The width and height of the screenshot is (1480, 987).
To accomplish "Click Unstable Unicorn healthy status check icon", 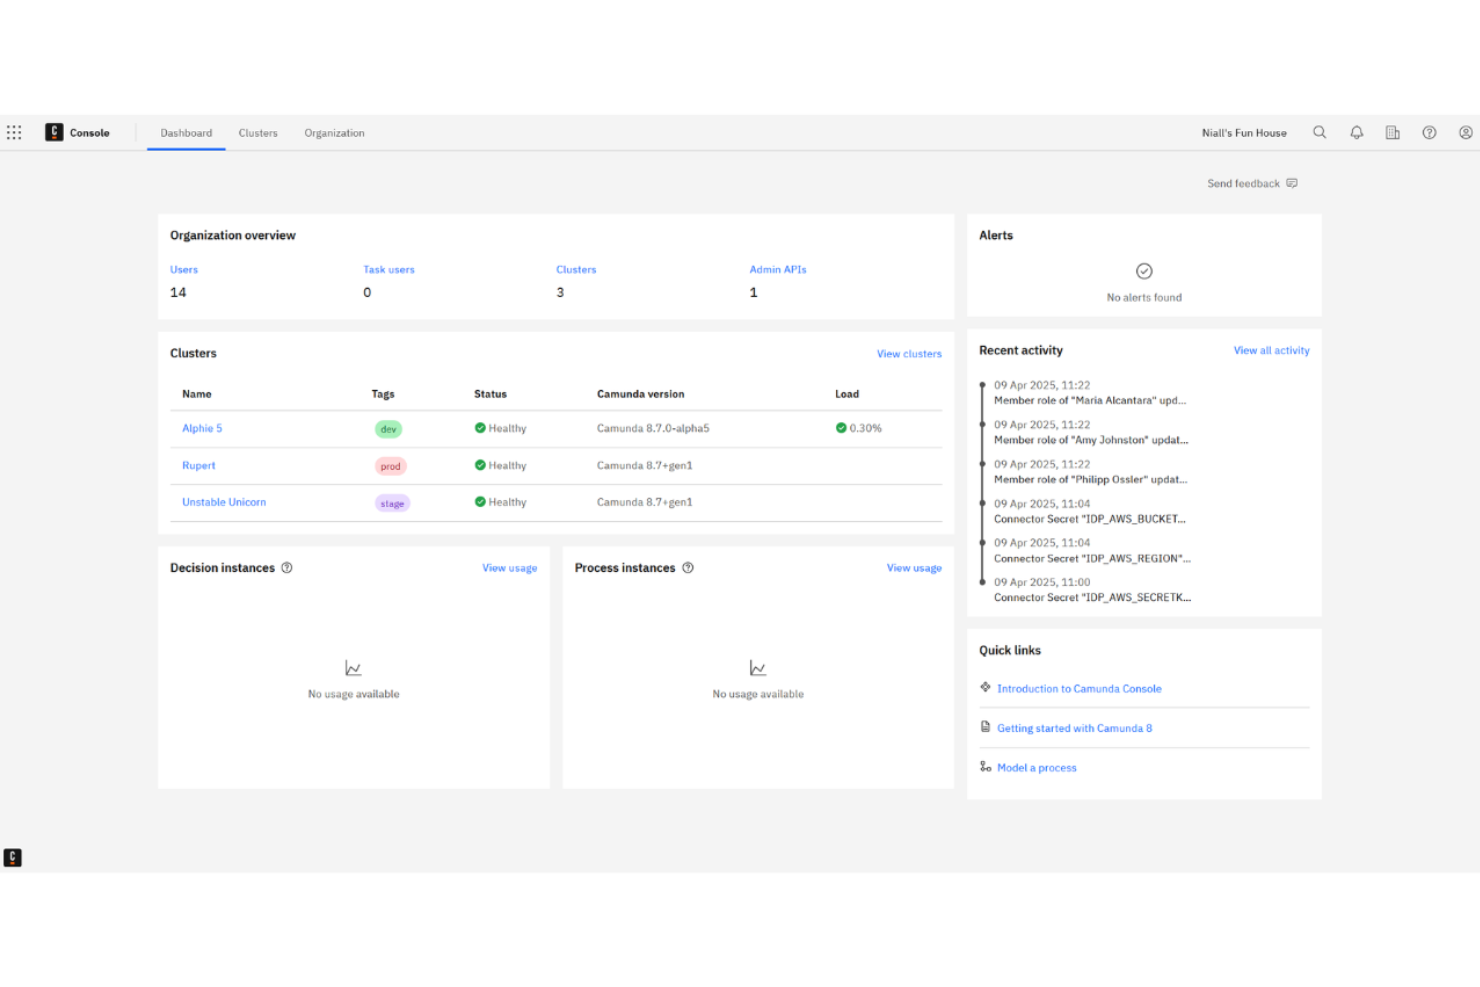I will point(480,502).
